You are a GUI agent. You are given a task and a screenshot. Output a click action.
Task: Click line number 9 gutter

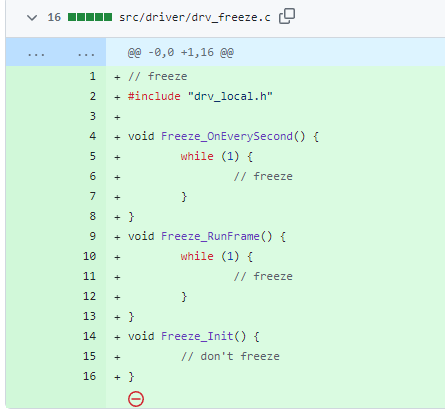[92, 236]
